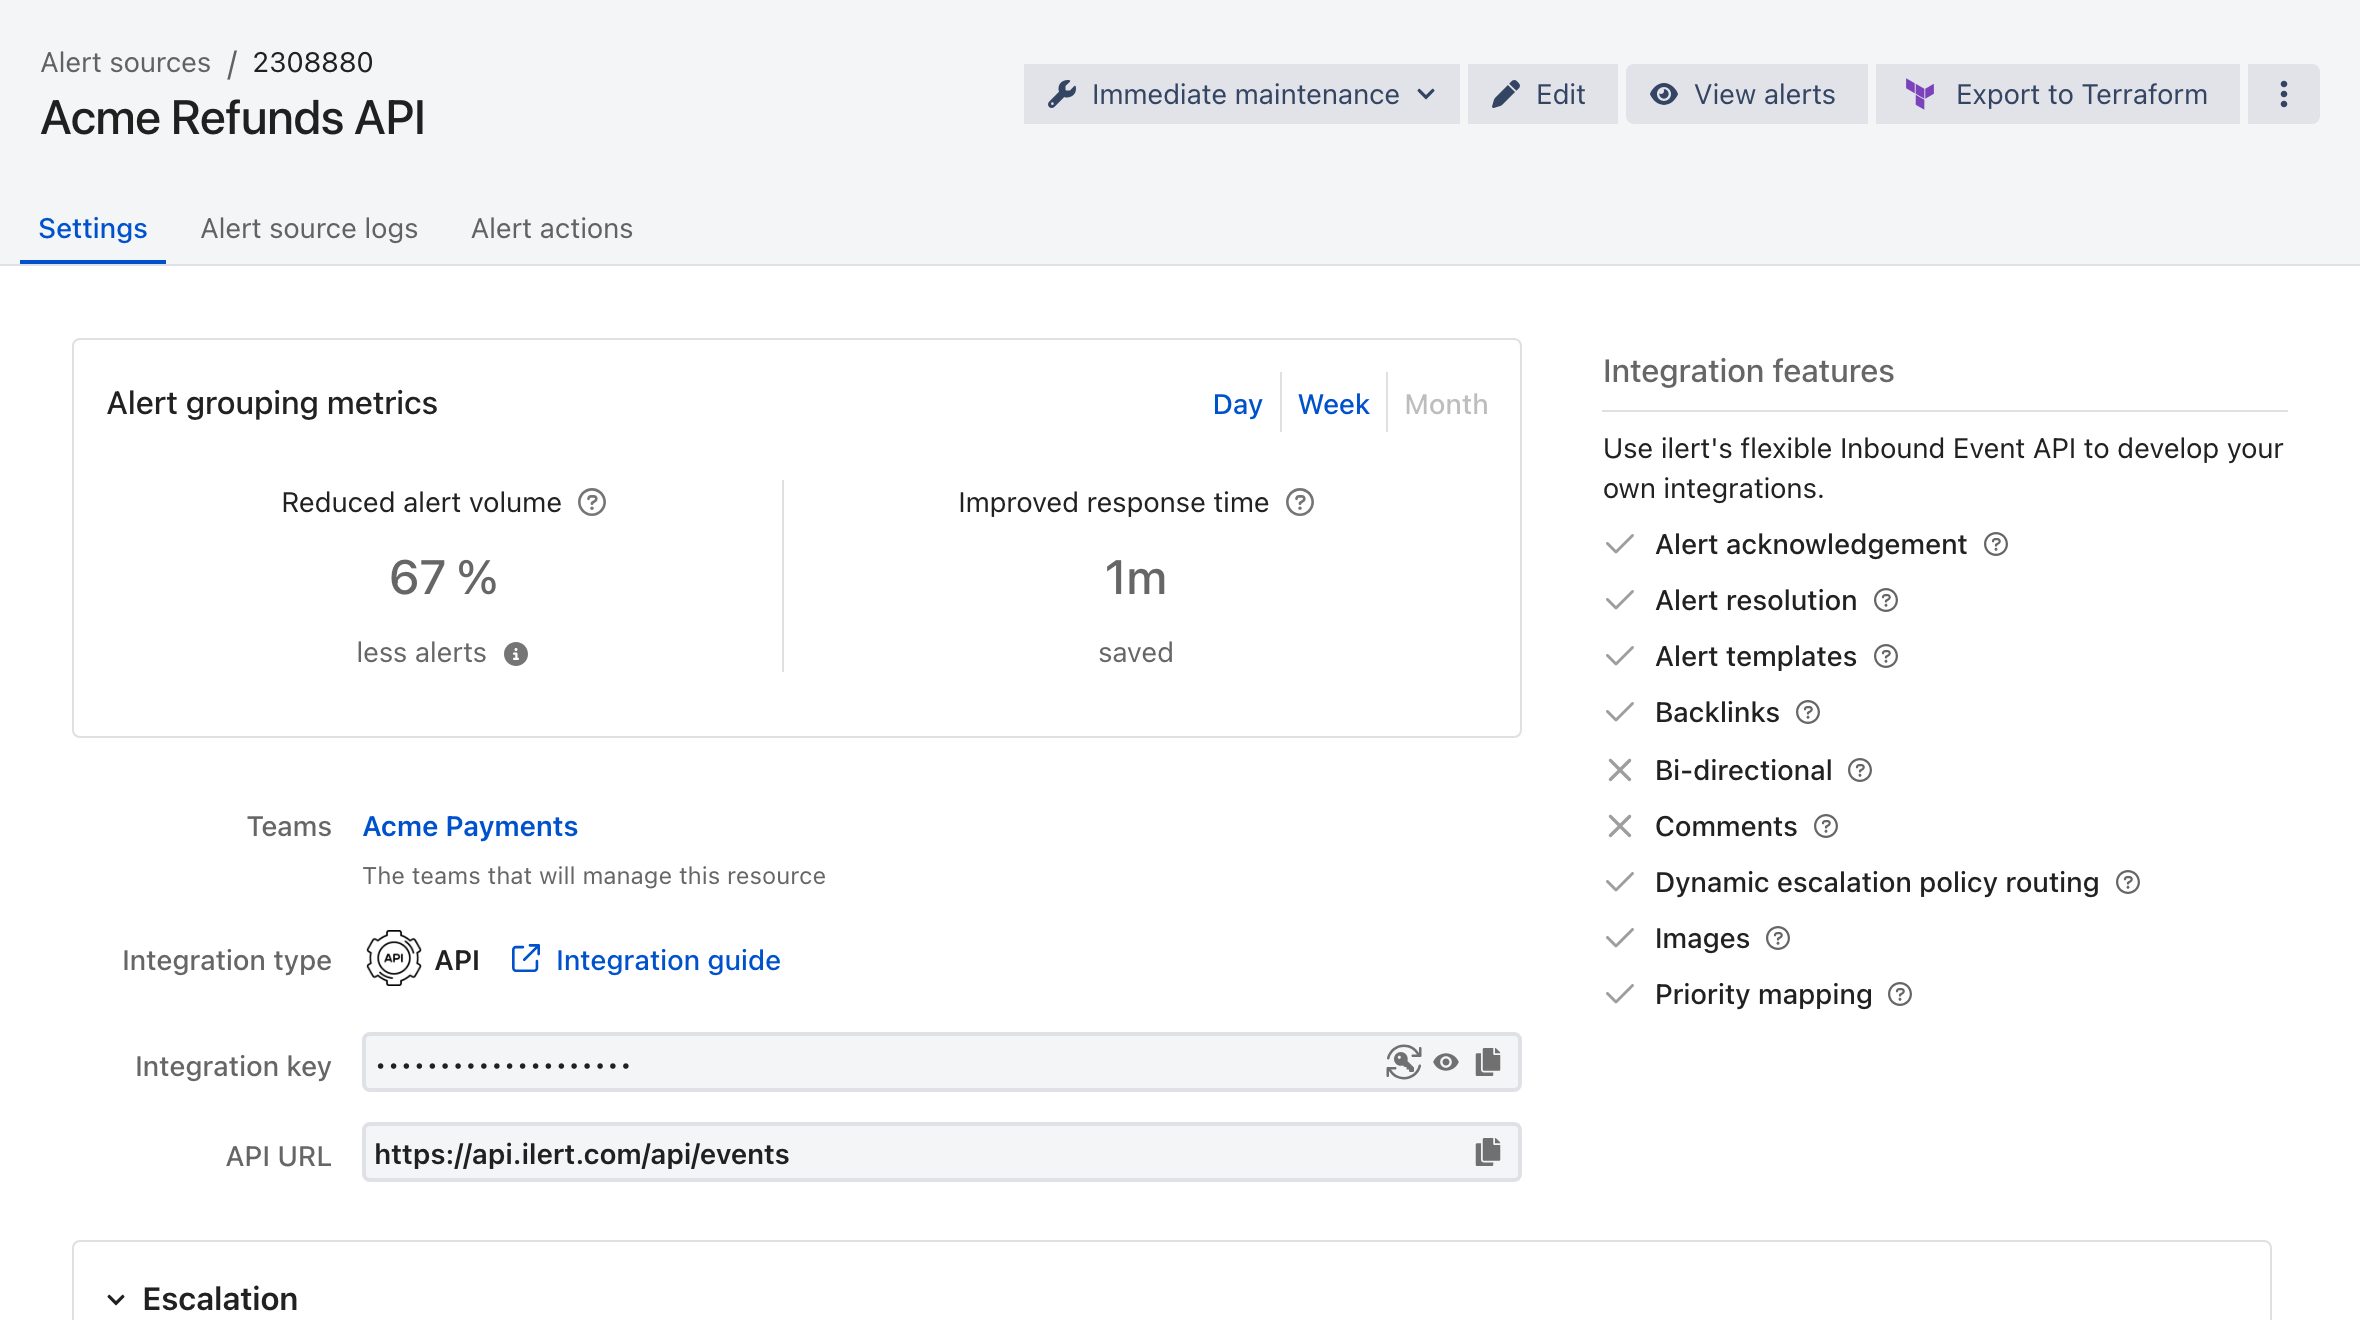Viewport: 2360px width, 1320px height.
Task: Switch to the Alert actions tab
Action: [x=552, y=229]
